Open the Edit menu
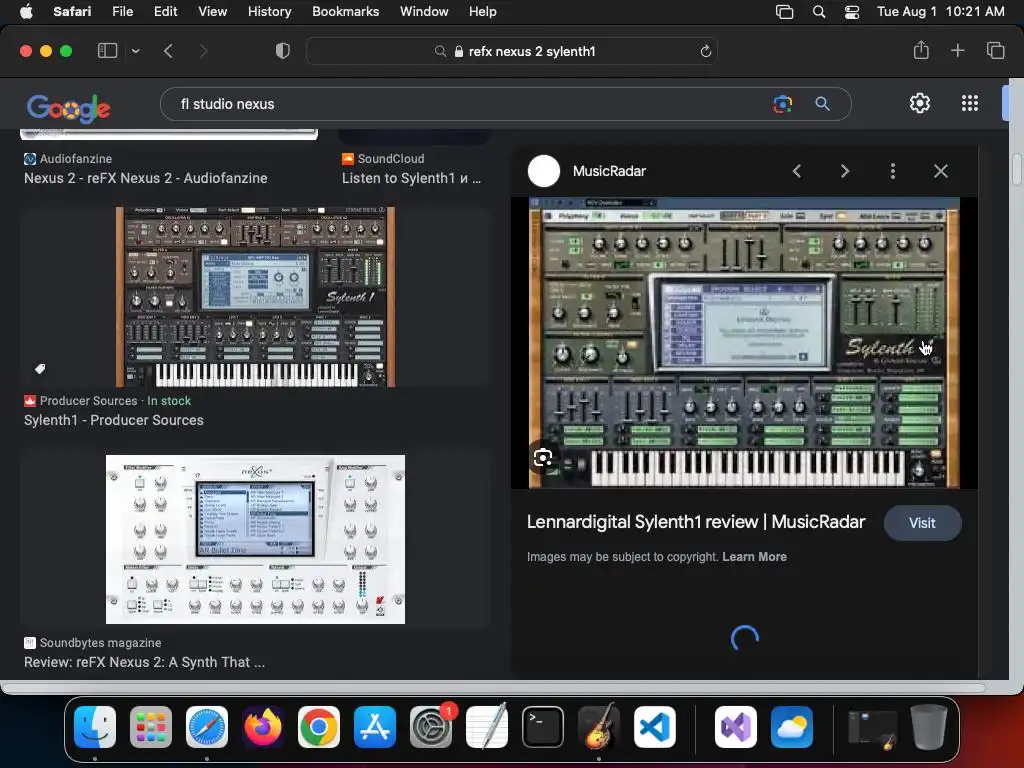 tap(165, 11)
